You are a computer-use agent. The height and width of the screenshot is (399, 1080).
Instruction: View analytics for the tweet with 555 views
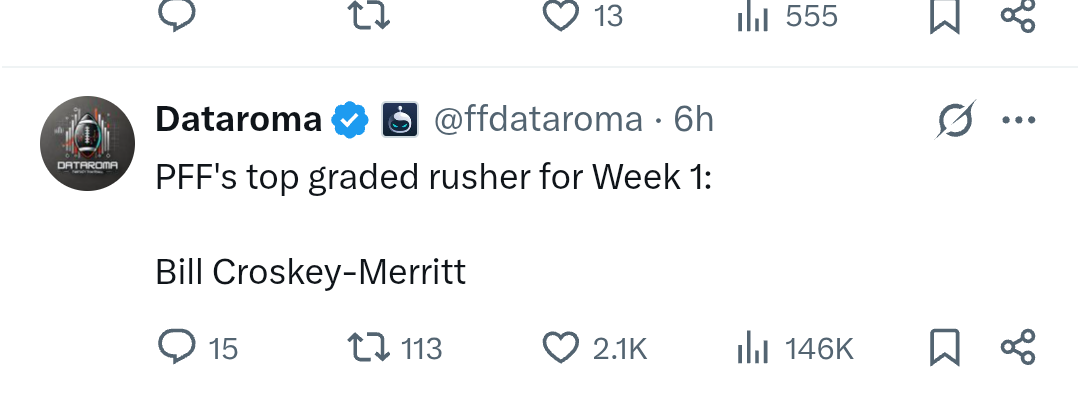tap(787, 15)
